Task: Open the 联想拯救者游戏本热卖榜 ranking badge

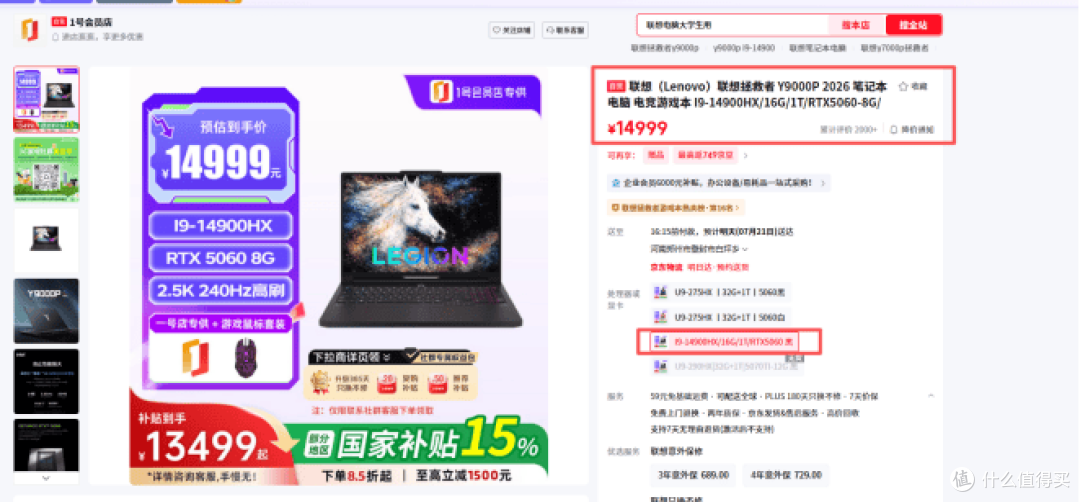Action: click(x=676, y=207)
